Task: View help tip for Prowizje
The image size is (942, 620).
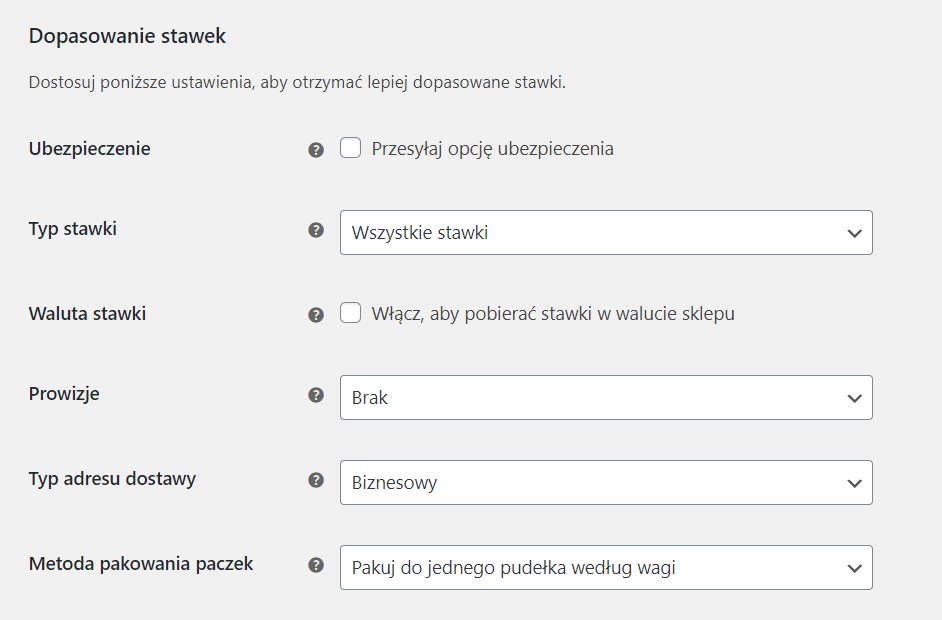Action: pos(316,395)
